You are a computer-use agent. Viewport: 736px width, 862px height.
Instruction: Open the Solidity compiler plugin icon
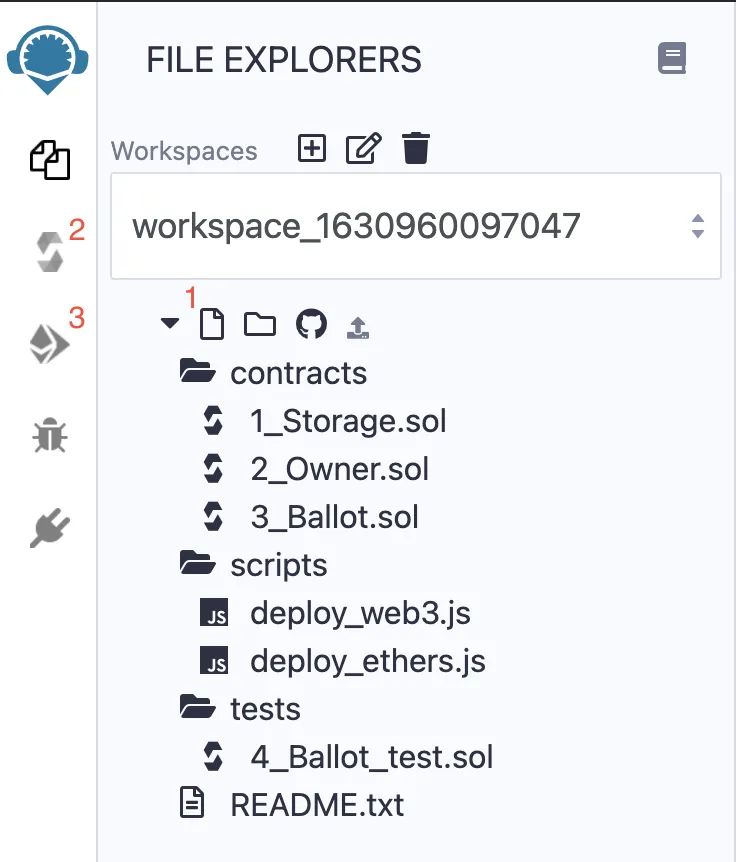[x=50, y=252]
